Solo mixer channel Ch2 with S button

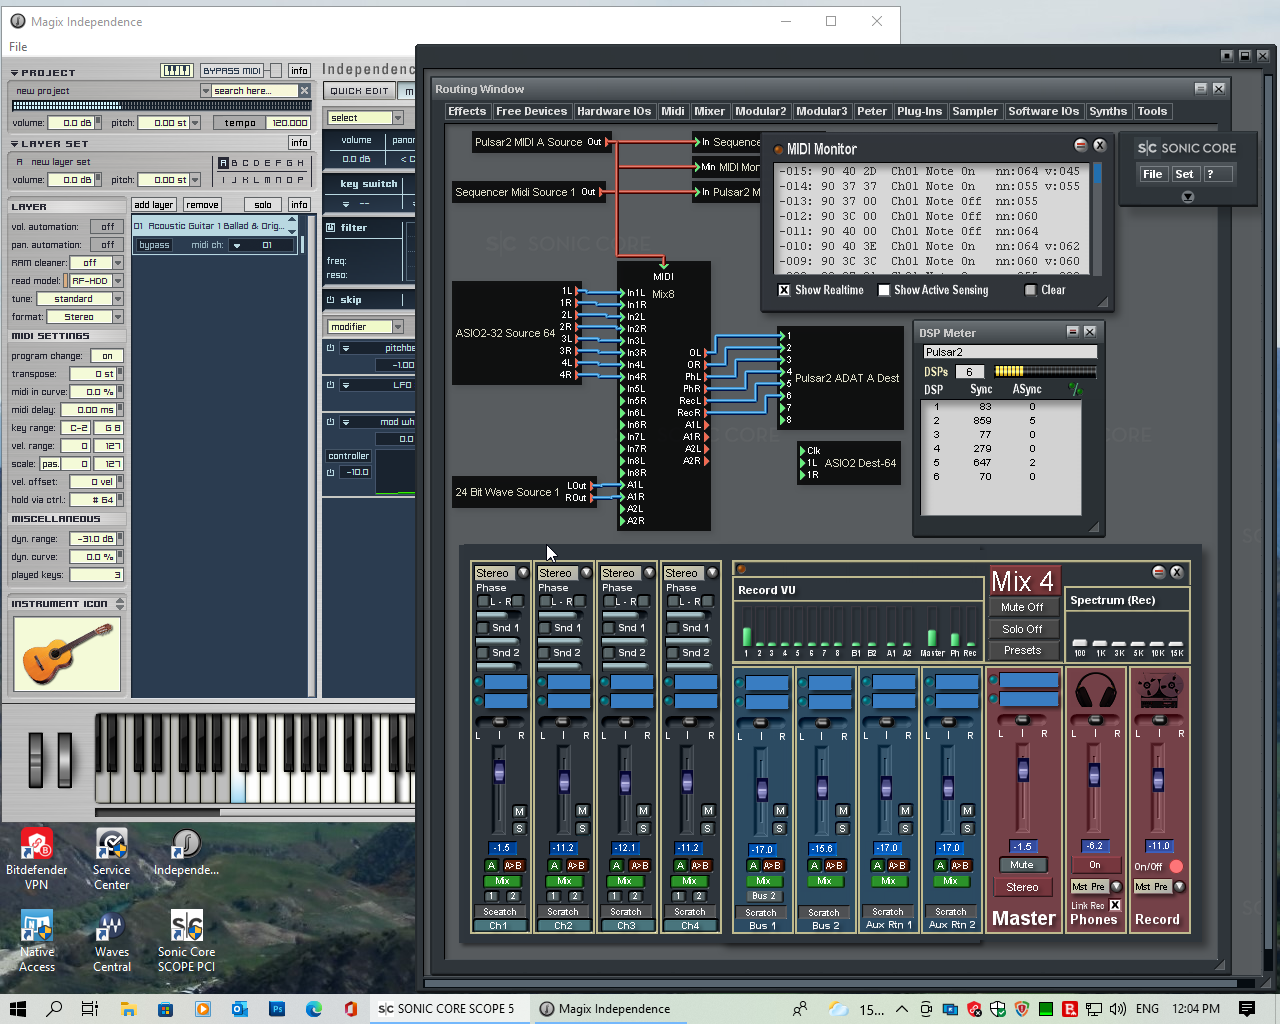[x=582, y=828]
